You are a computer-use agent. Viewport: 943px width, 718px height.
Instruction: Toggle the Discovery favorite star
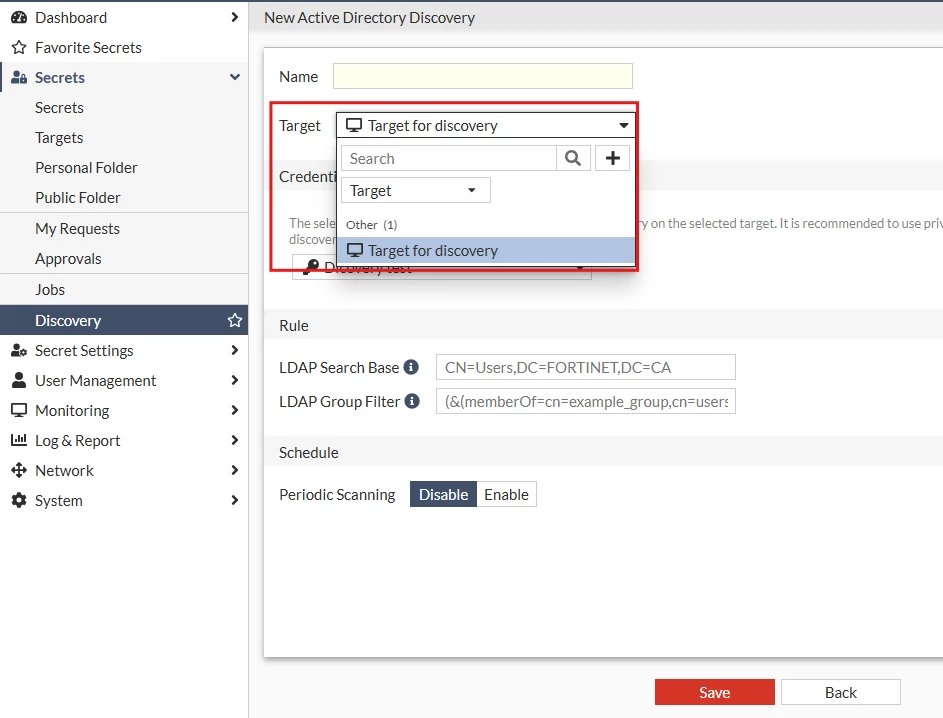pyautogui.click(x=235, y=321)
